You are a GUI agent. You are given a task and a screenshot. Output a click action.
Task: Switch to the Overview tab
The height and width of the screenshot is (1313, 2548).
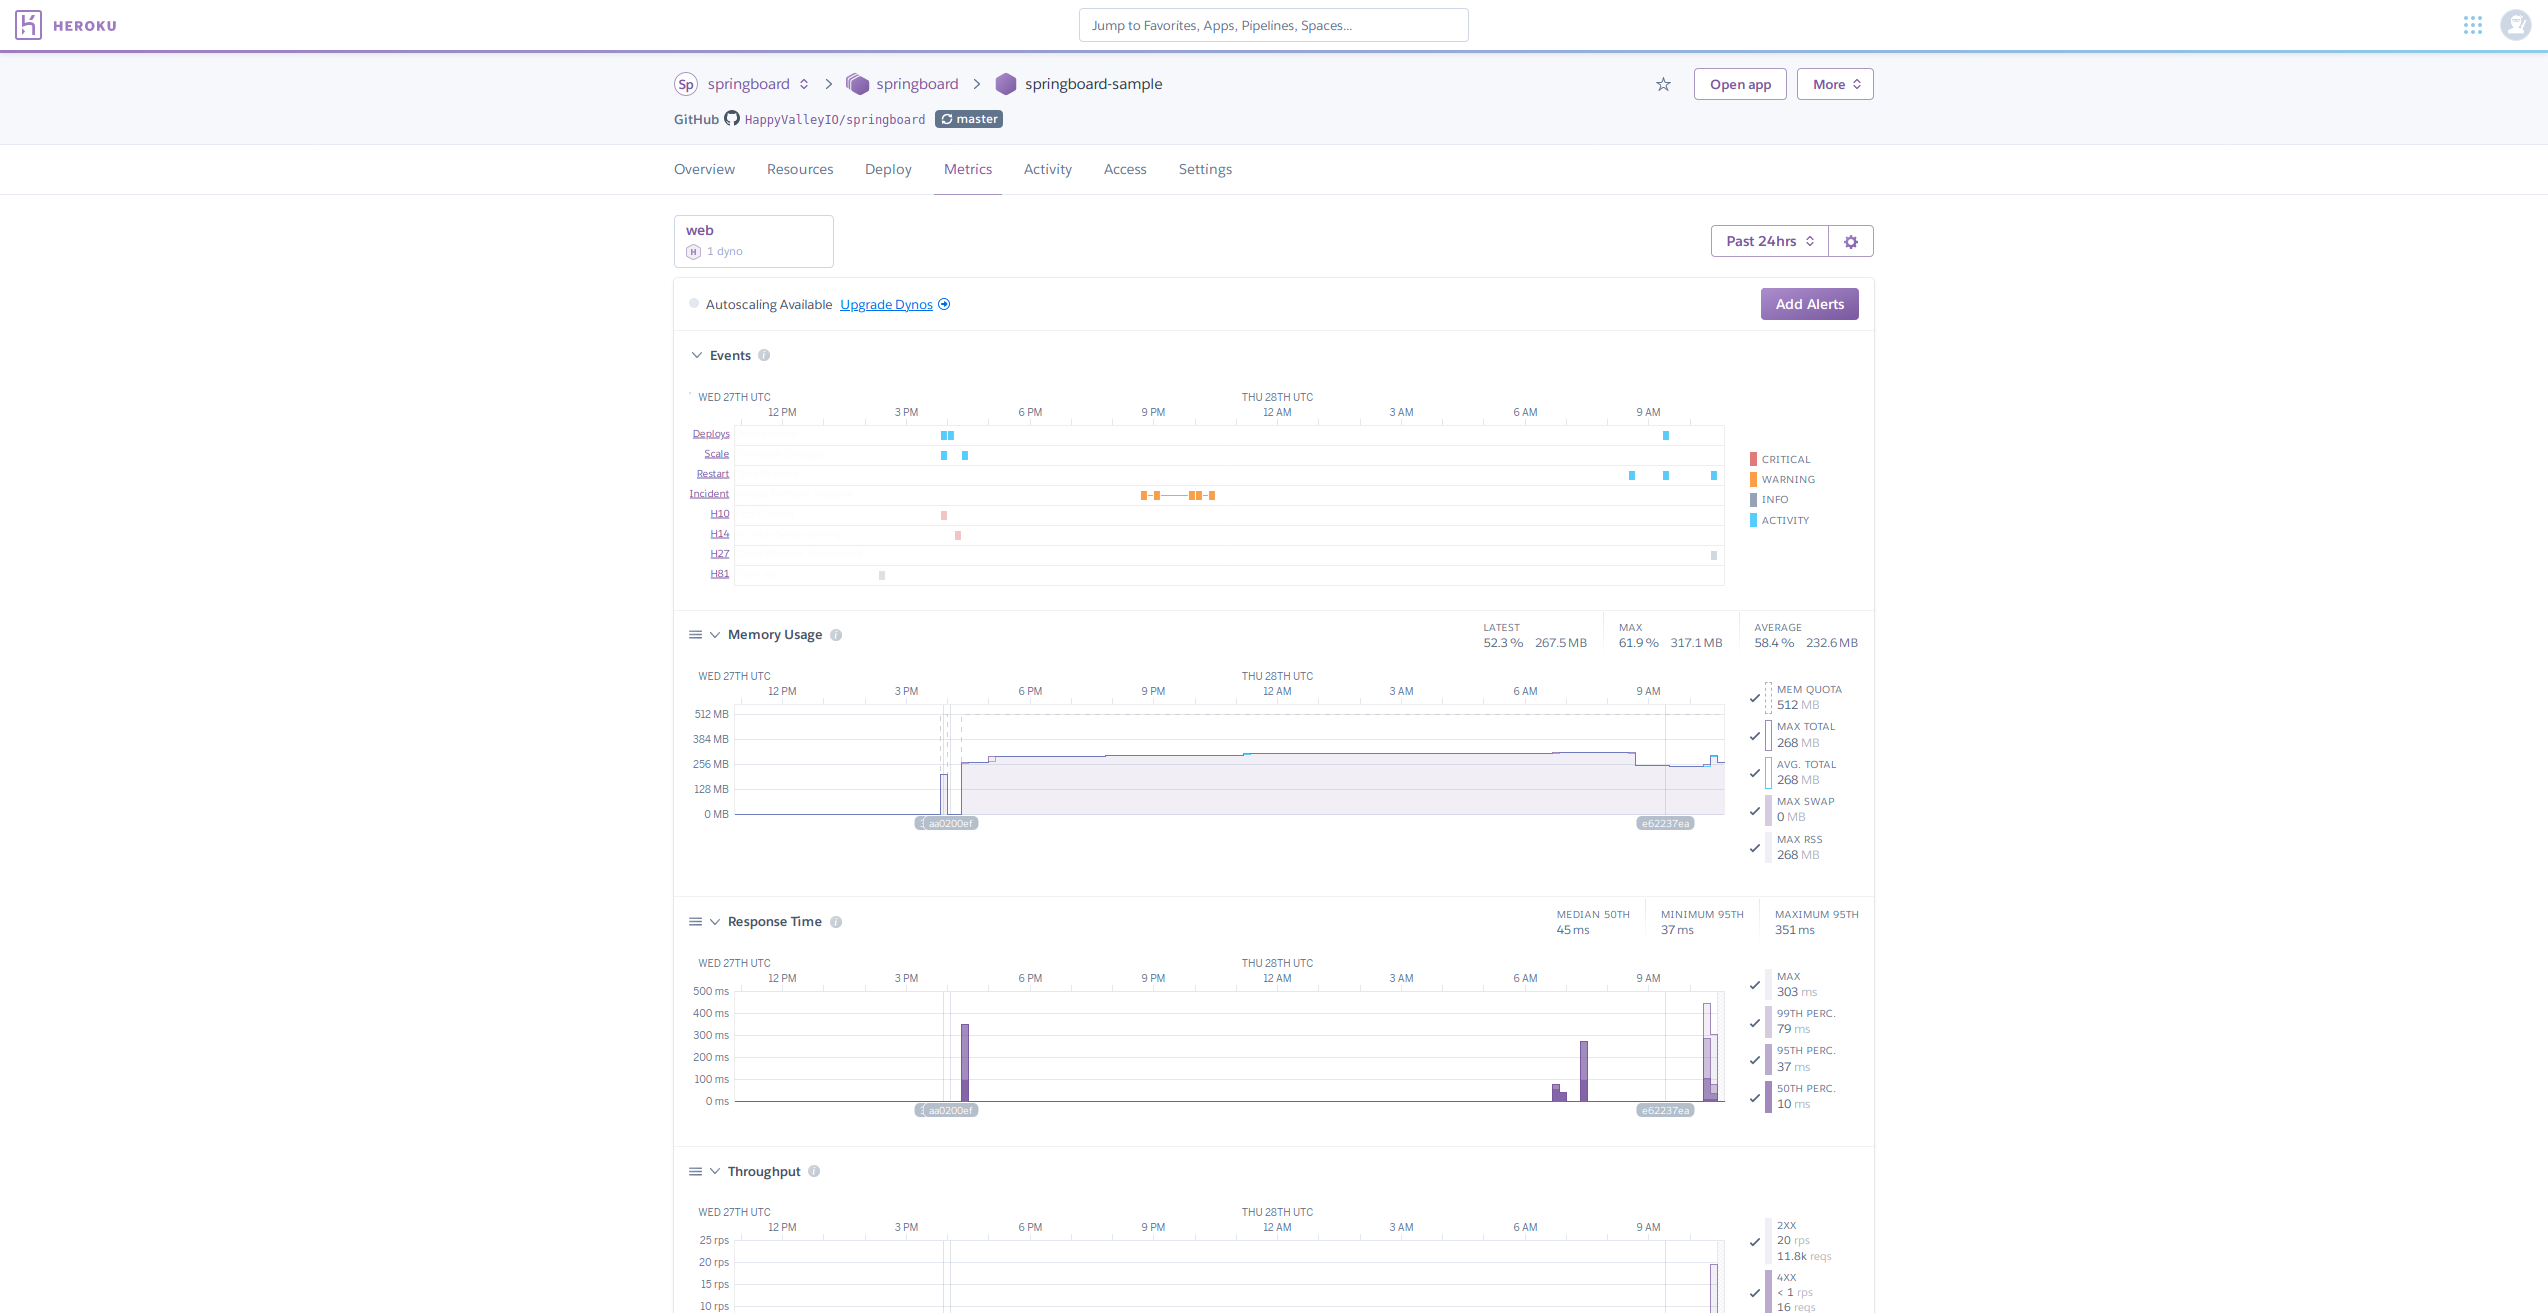pyautogui.click(x=704, y=169)
